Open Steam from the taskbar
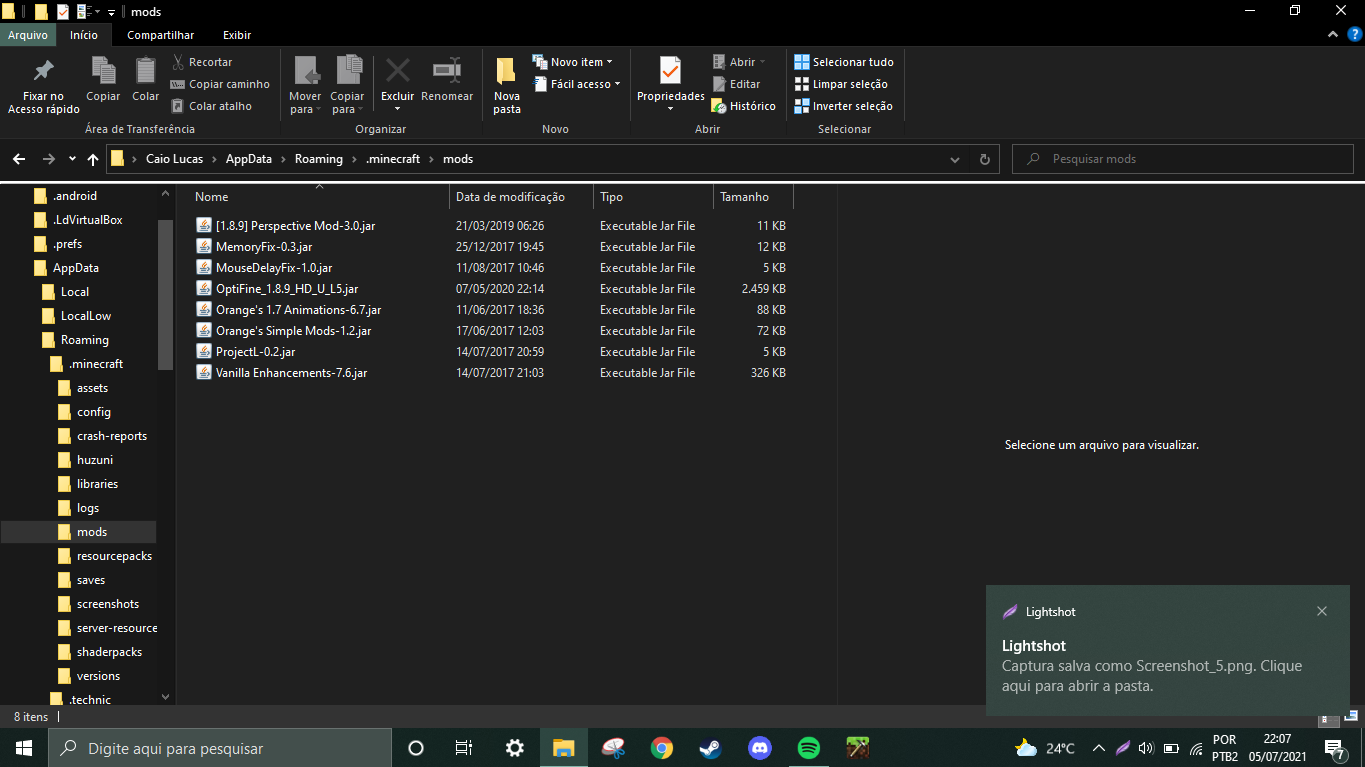Image resolution: width=1365 pixels, height=767 pixels. [711, 748]
